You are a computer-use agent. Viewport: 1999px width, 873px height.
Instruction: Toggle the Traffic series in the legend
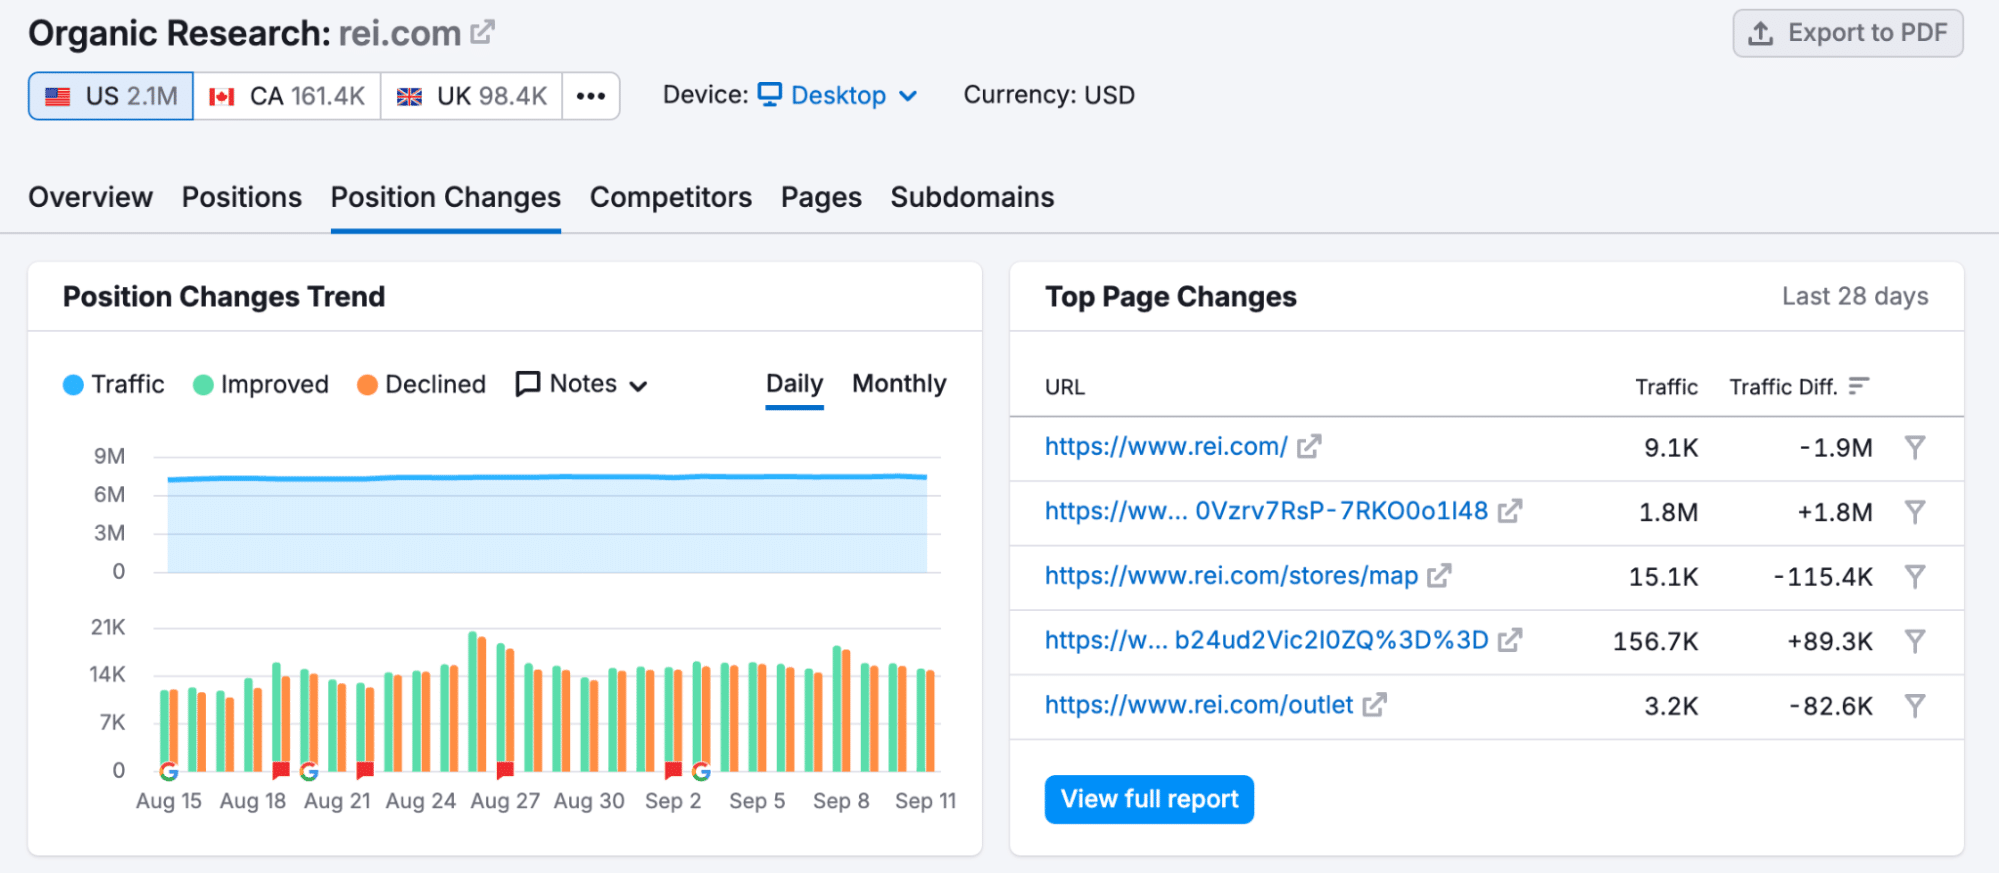(x=114, y=384)
